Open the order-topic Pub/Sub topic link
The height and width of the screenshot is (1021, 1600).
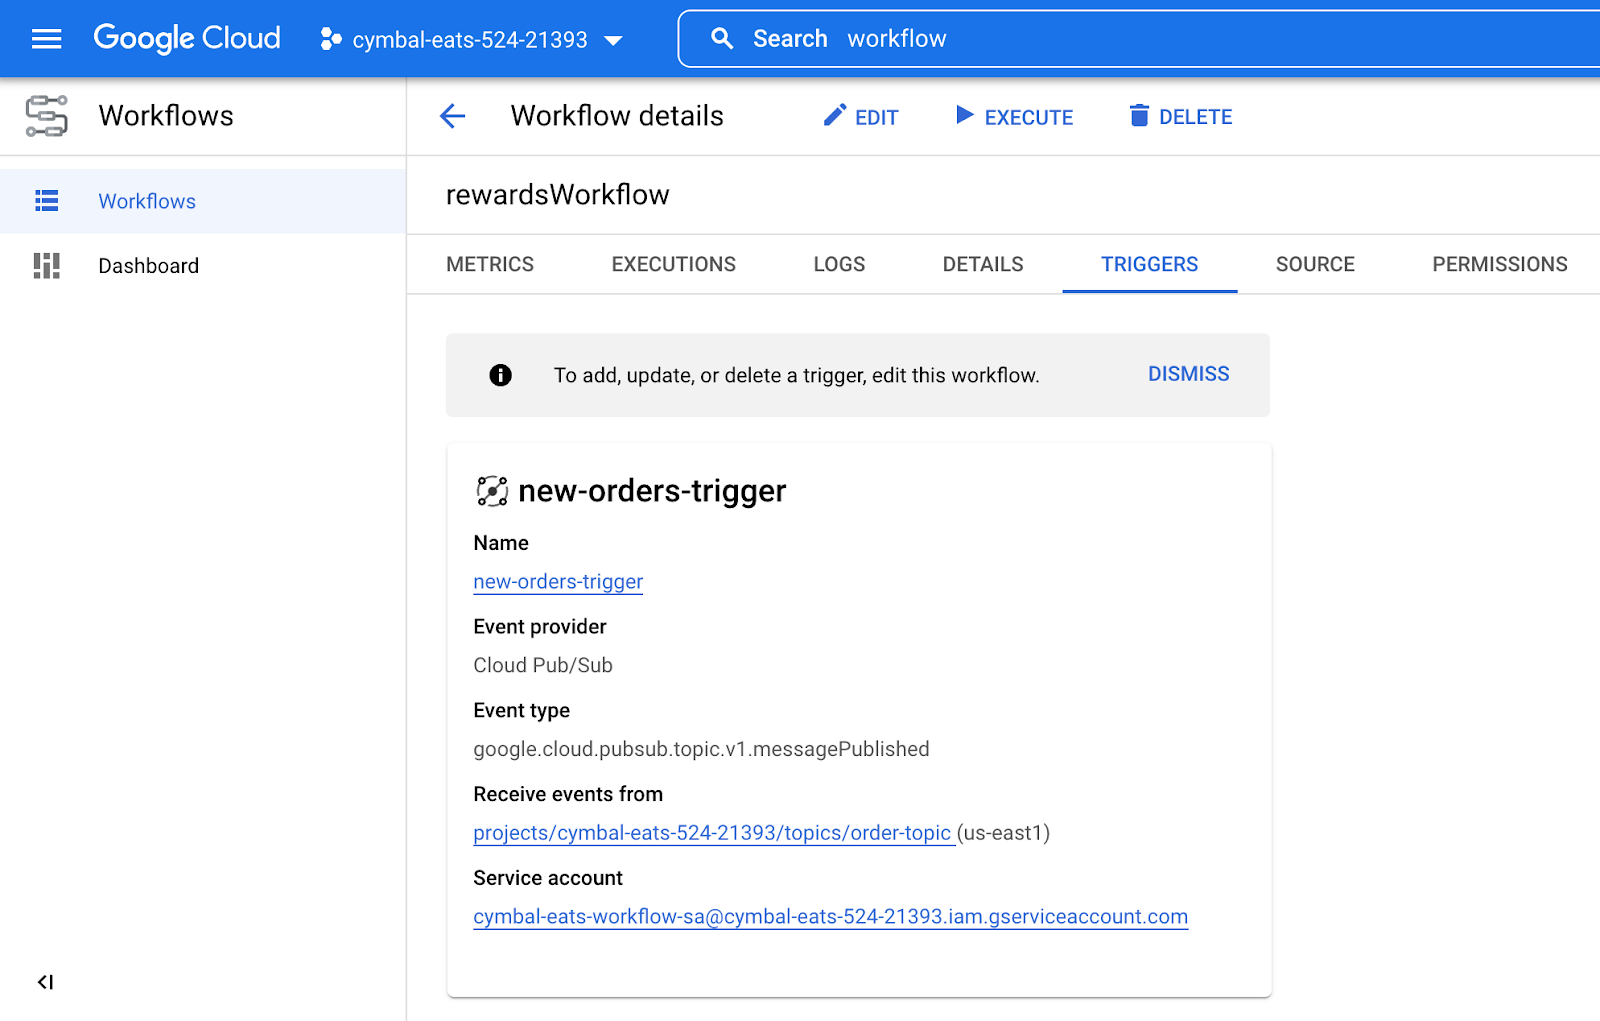[x=712, y=833]
